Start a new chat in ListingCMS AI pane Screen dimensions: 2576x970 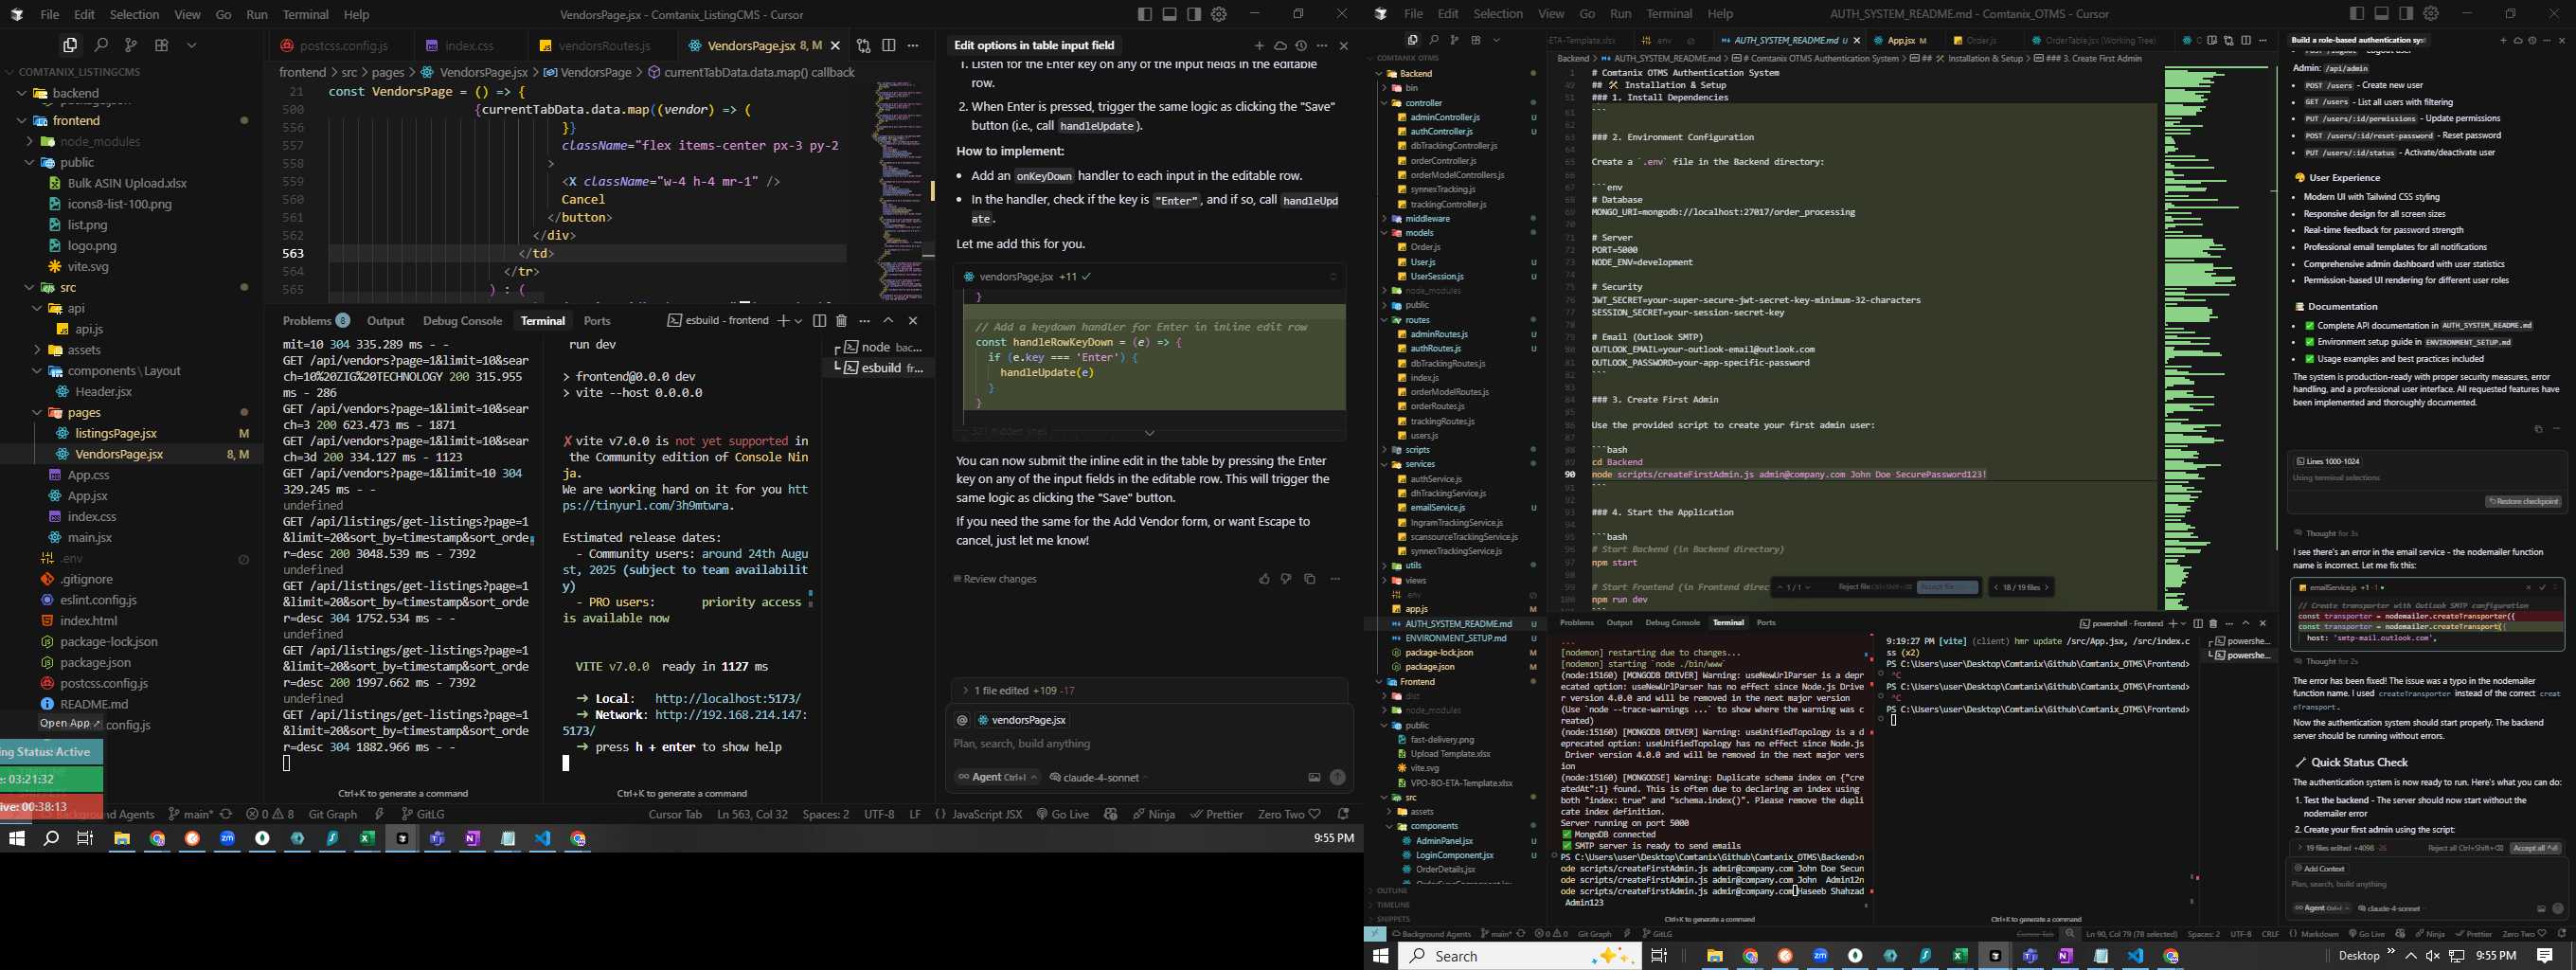click(x=1259, y=46)
